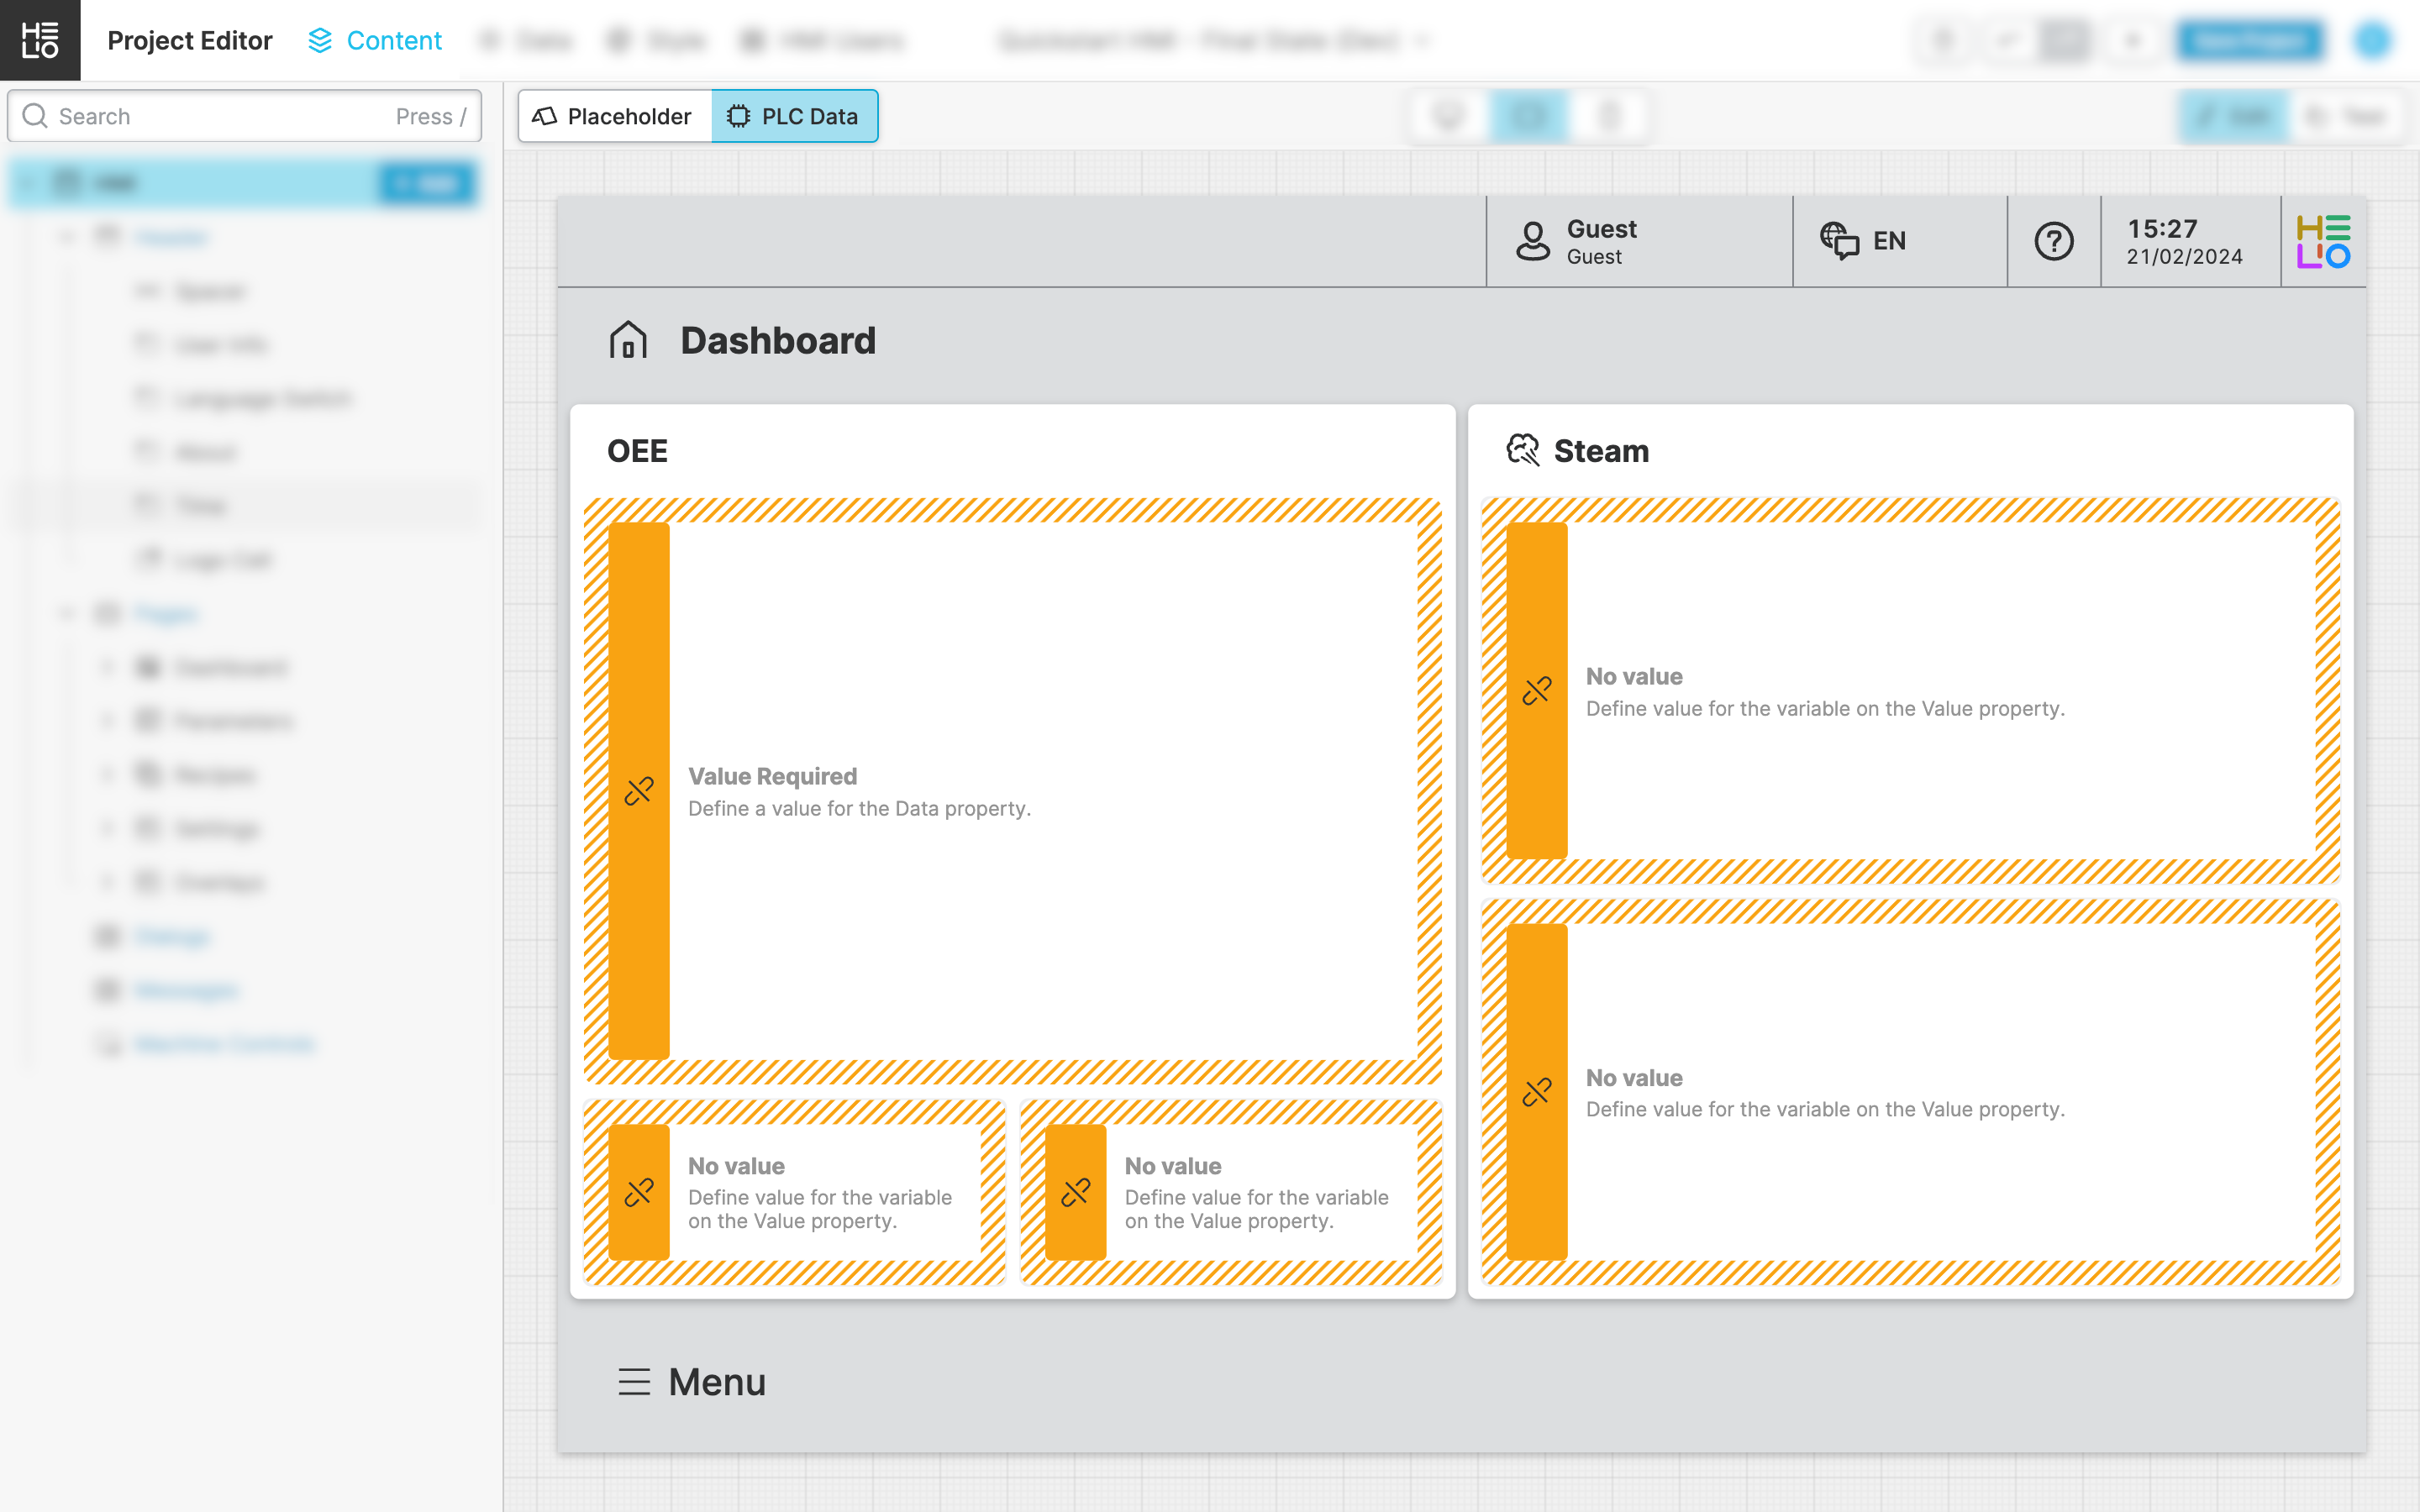Open the Content tab
2420x1512 pixels.
point(393,40)
